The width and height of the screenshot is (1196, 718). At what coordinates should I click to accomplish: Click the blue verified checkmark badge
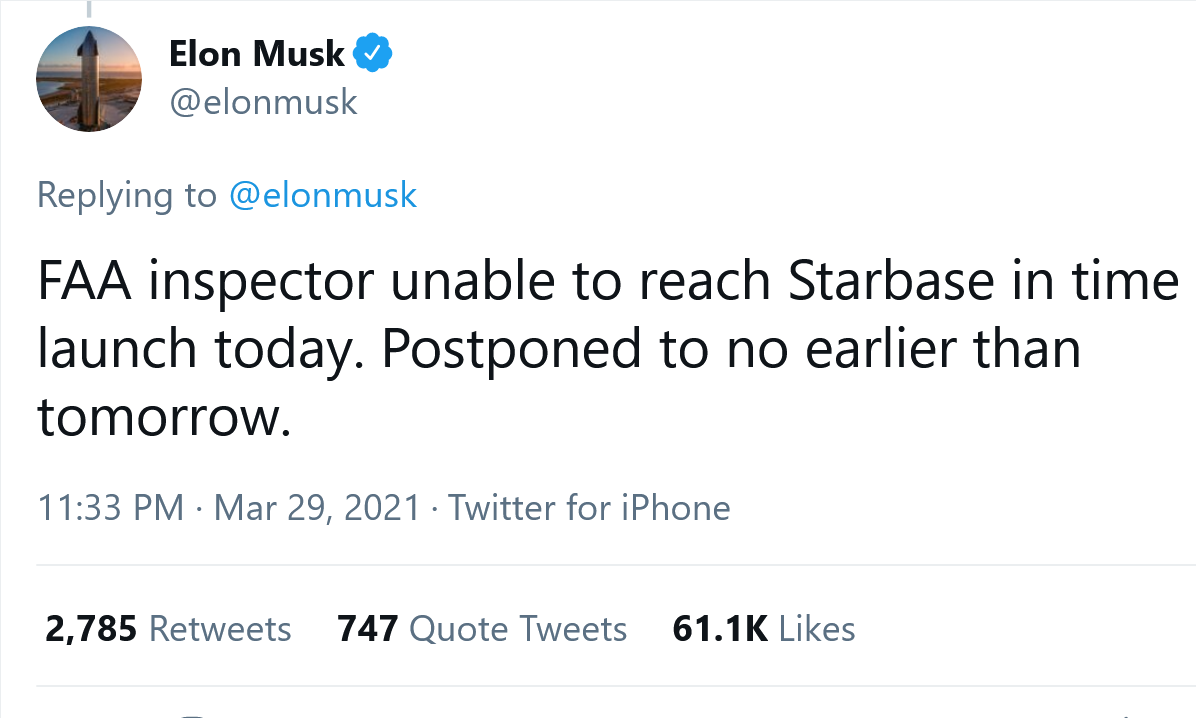(x=374, y=55)
